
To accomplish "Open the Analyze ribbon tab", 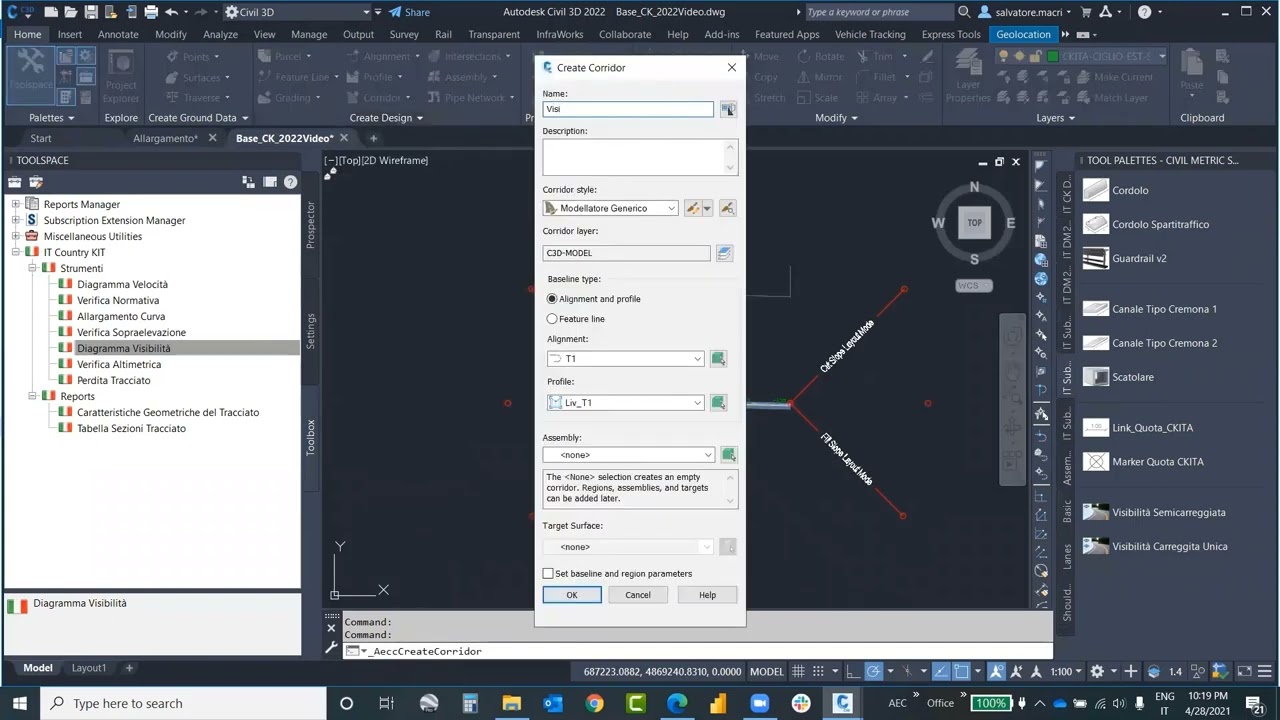I will click(220, 34).
